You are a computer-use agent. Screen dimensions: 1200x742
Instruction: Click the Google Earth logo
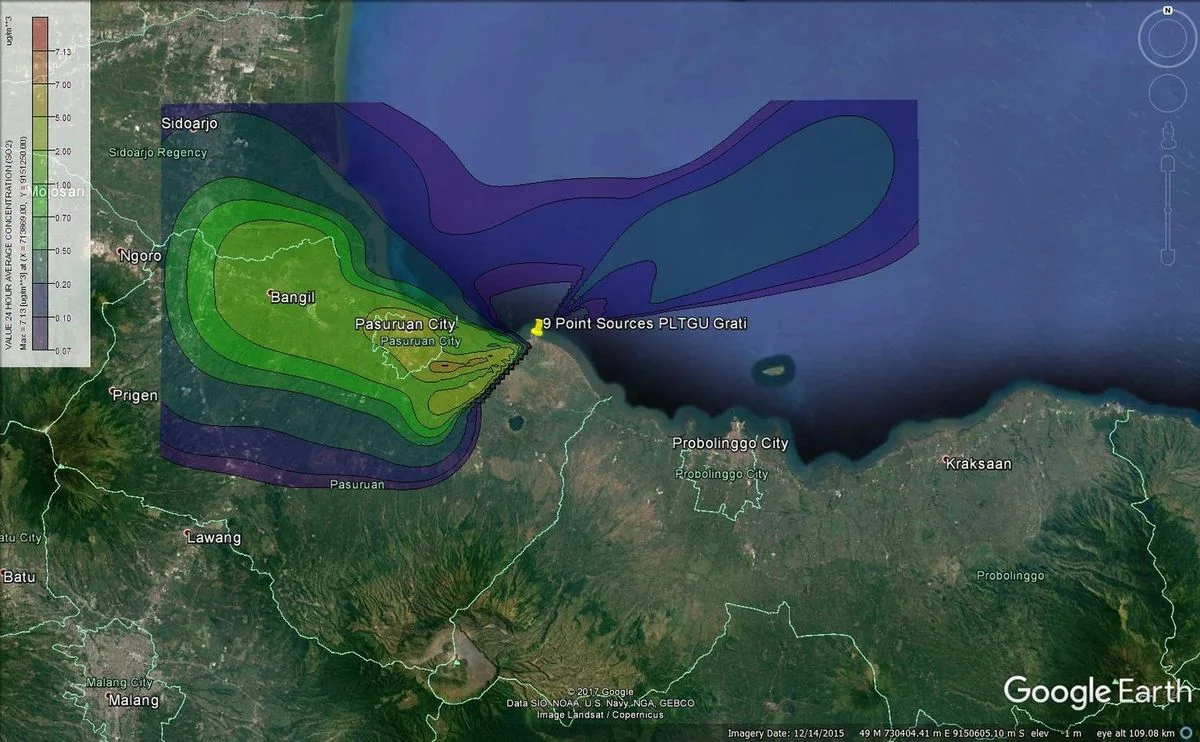(1096, 691)
